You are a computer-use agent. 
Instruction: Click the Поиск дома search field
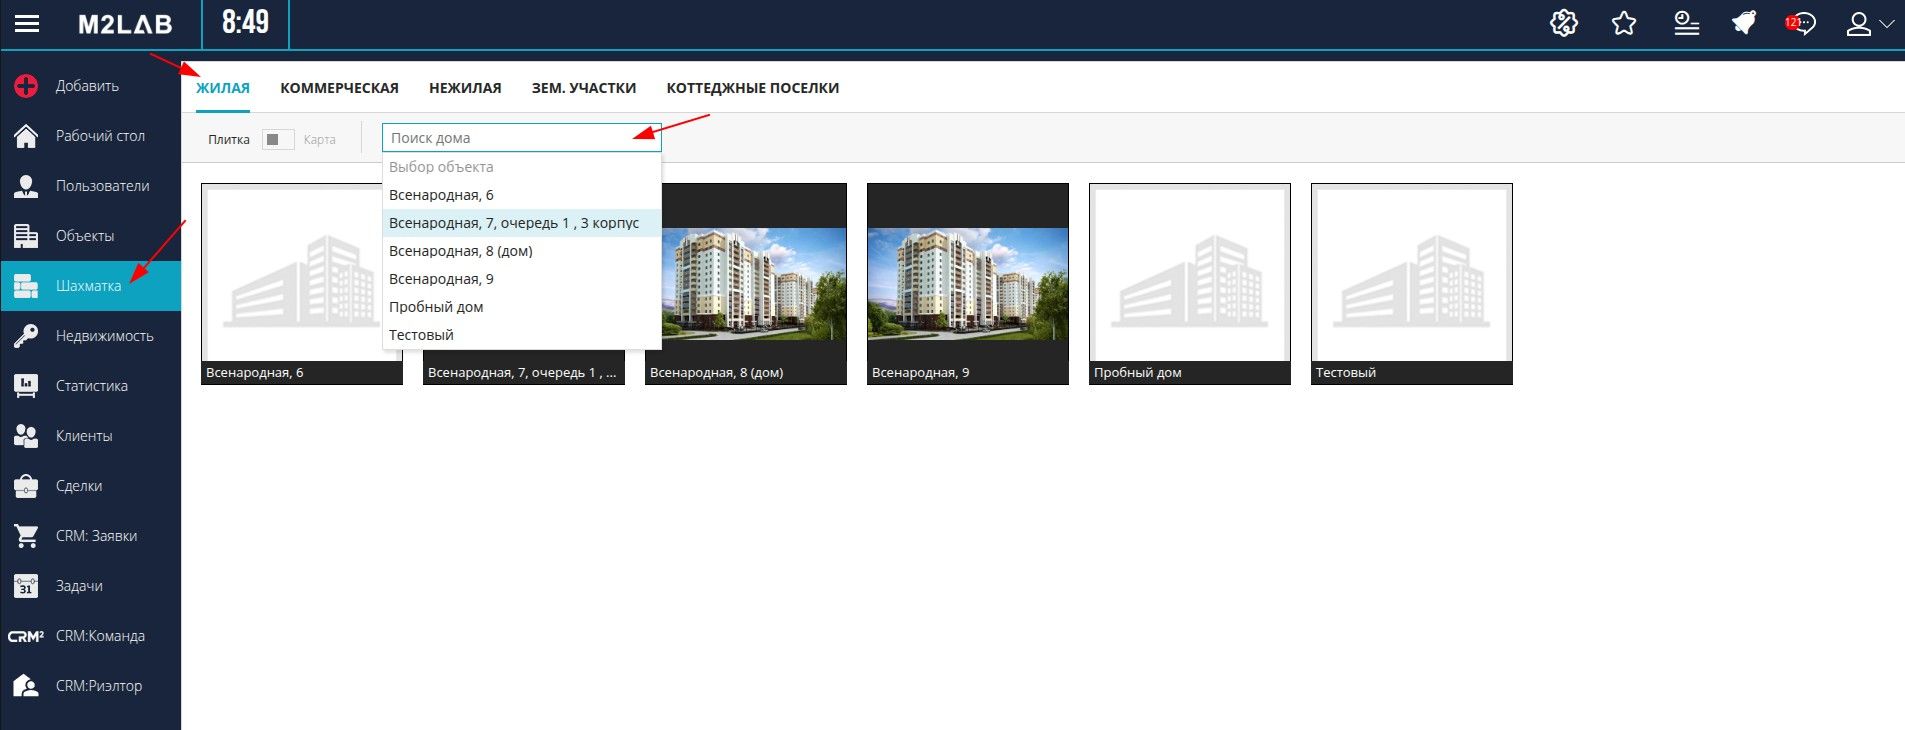(520, 138)
